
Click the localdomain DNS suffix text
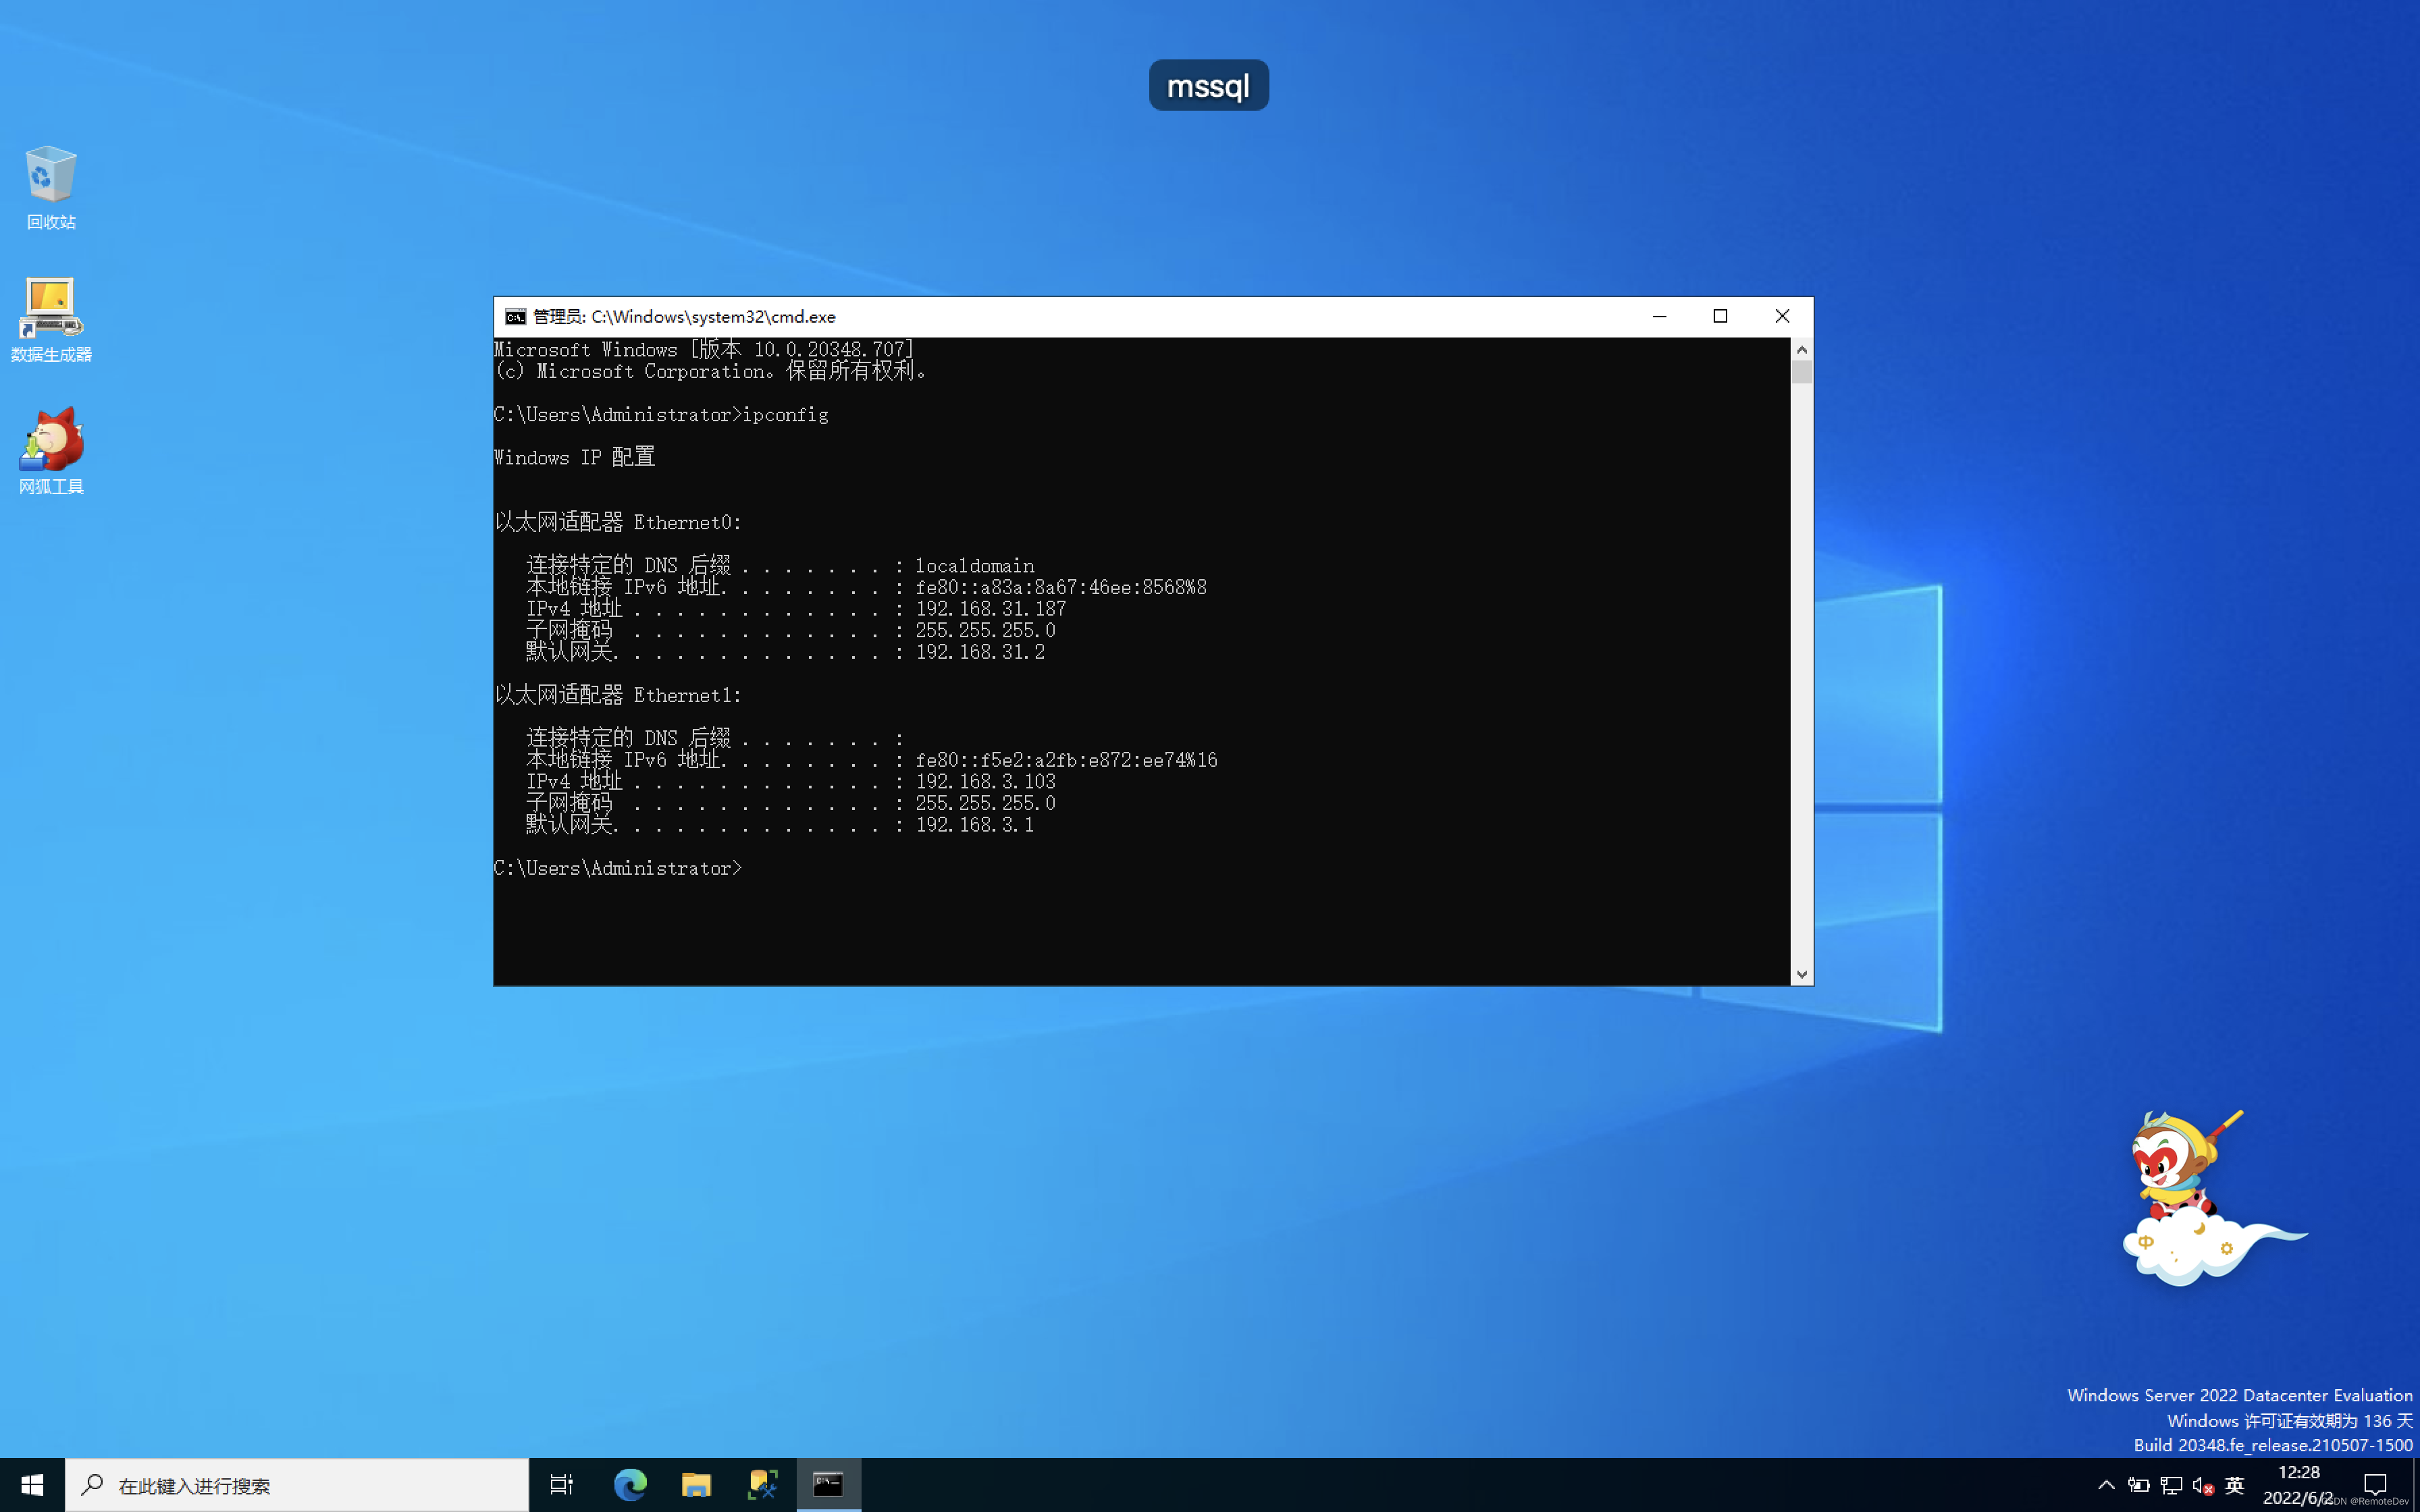(x=975, y=566)
